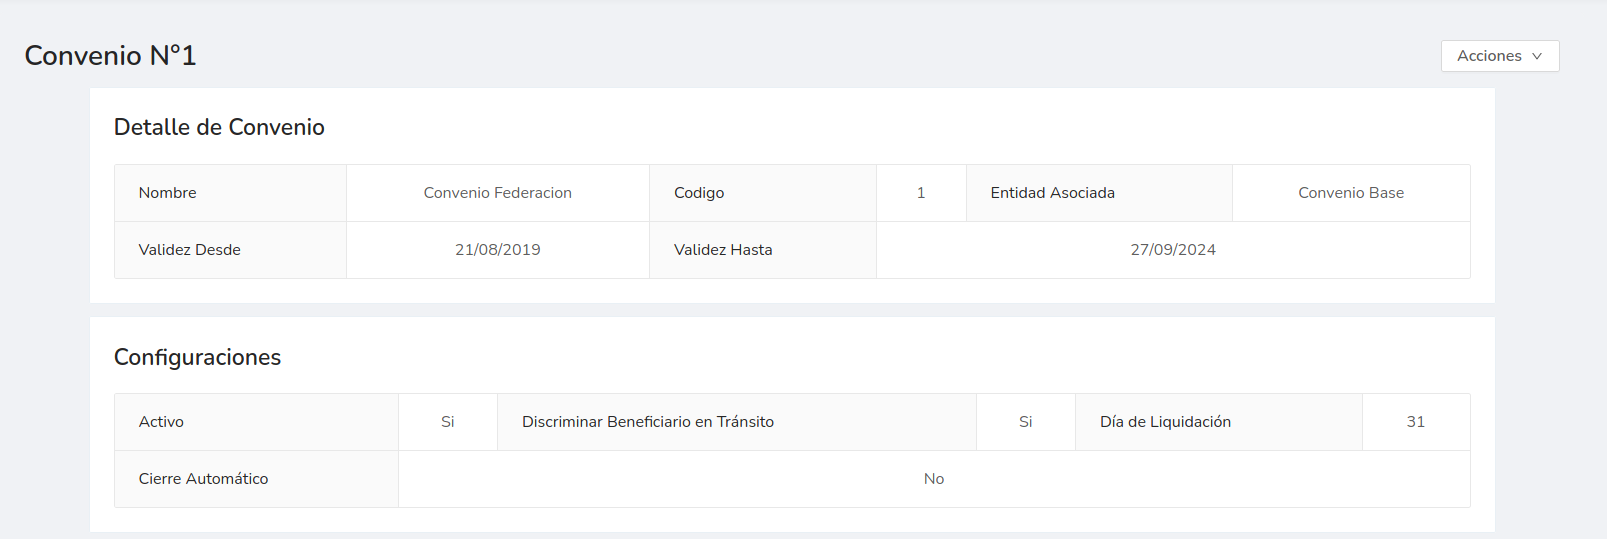Screen dimensions: 1607x539
Task: Click the Cierre Automático label
Action: pyautogui.click(x=203, y=479)
